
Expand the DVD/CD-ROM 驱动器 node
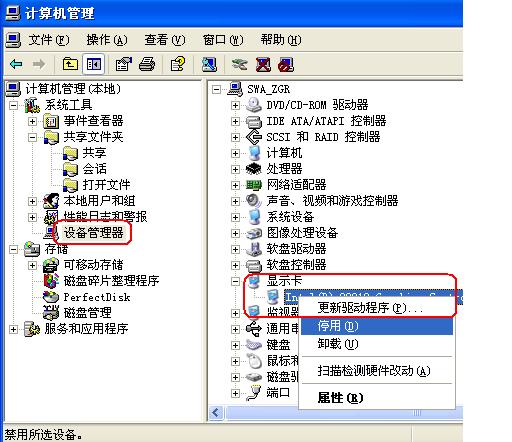tap(235, 105)
